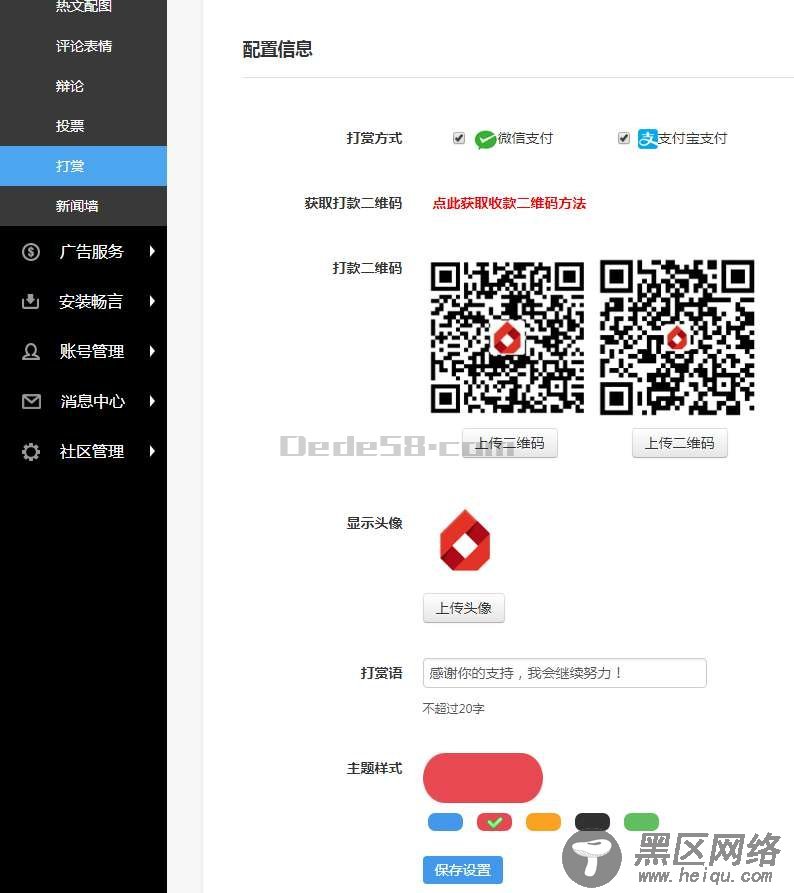Open the 新闻墙 sidebar item
Viewport: 794px width, 893px height.
[84, 206]
